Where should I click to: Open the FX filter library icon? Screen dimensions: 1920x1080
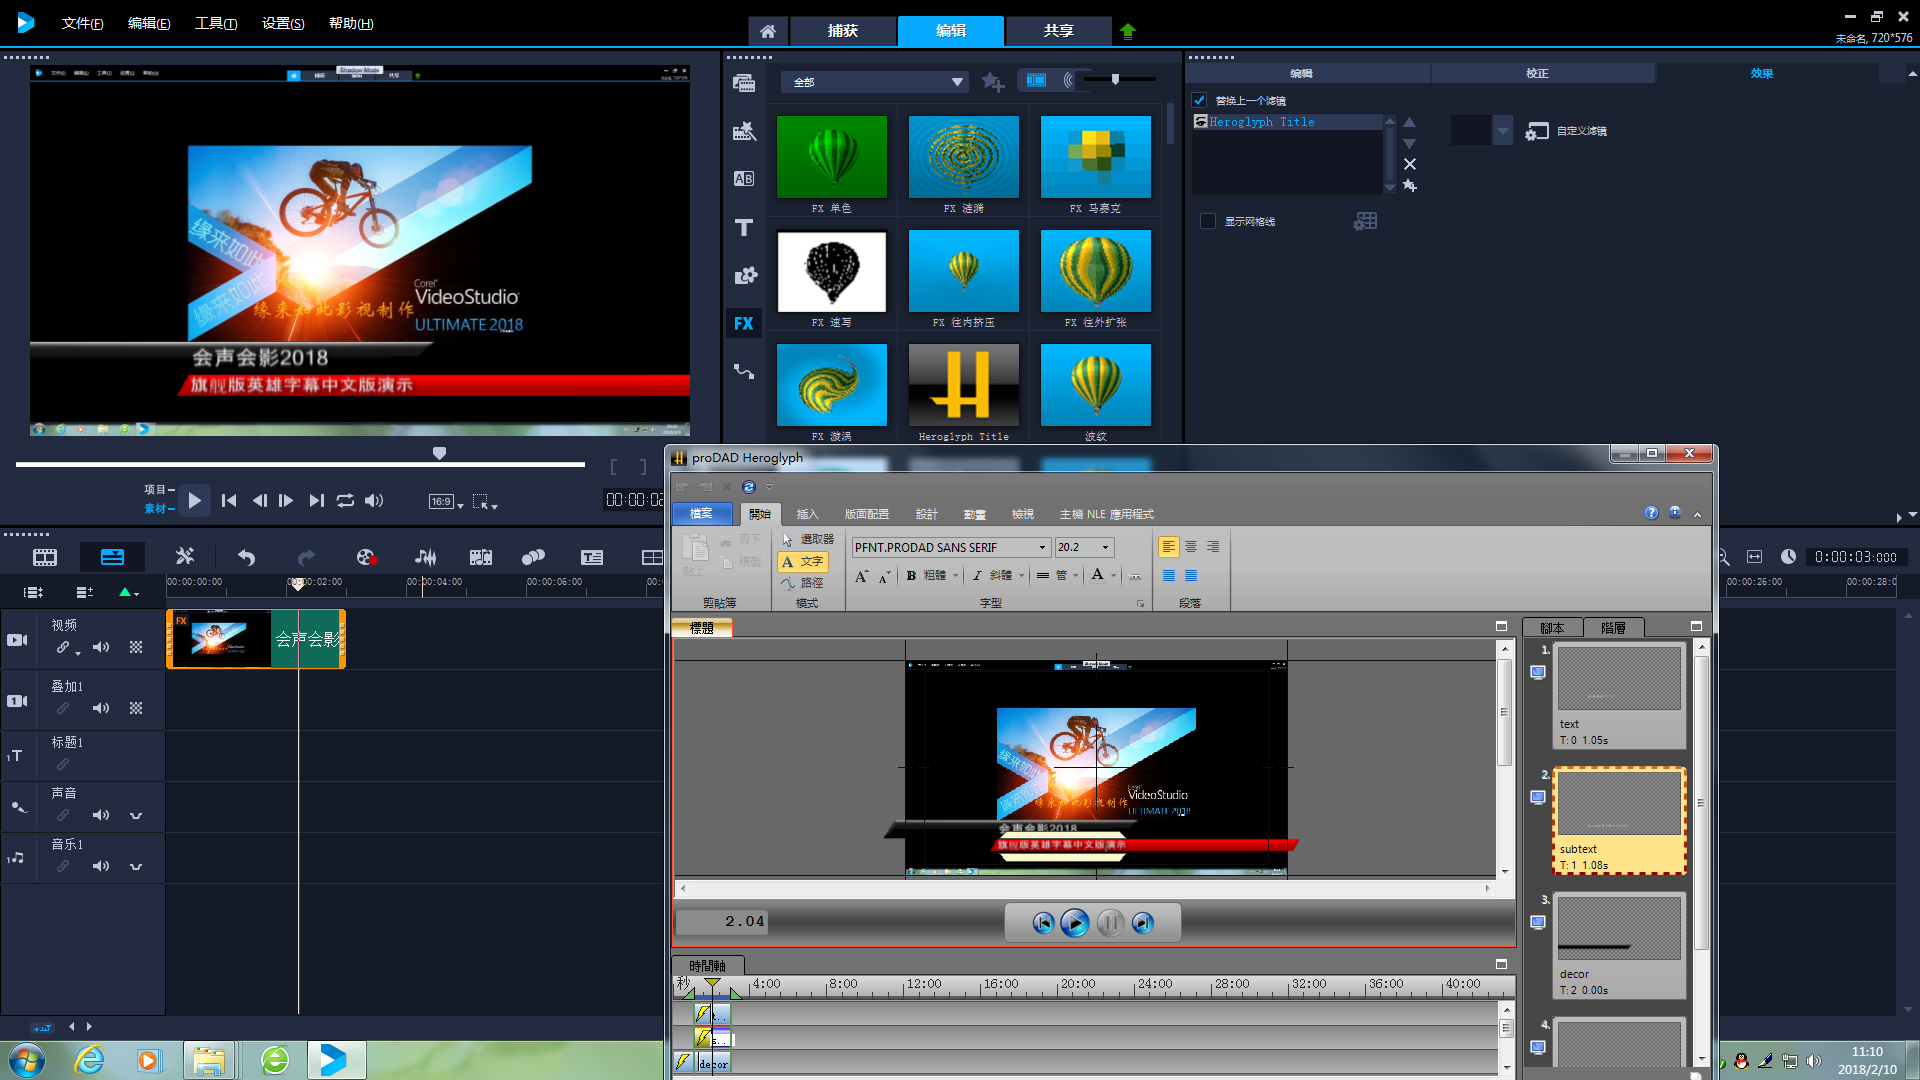(x=744, y=324)
